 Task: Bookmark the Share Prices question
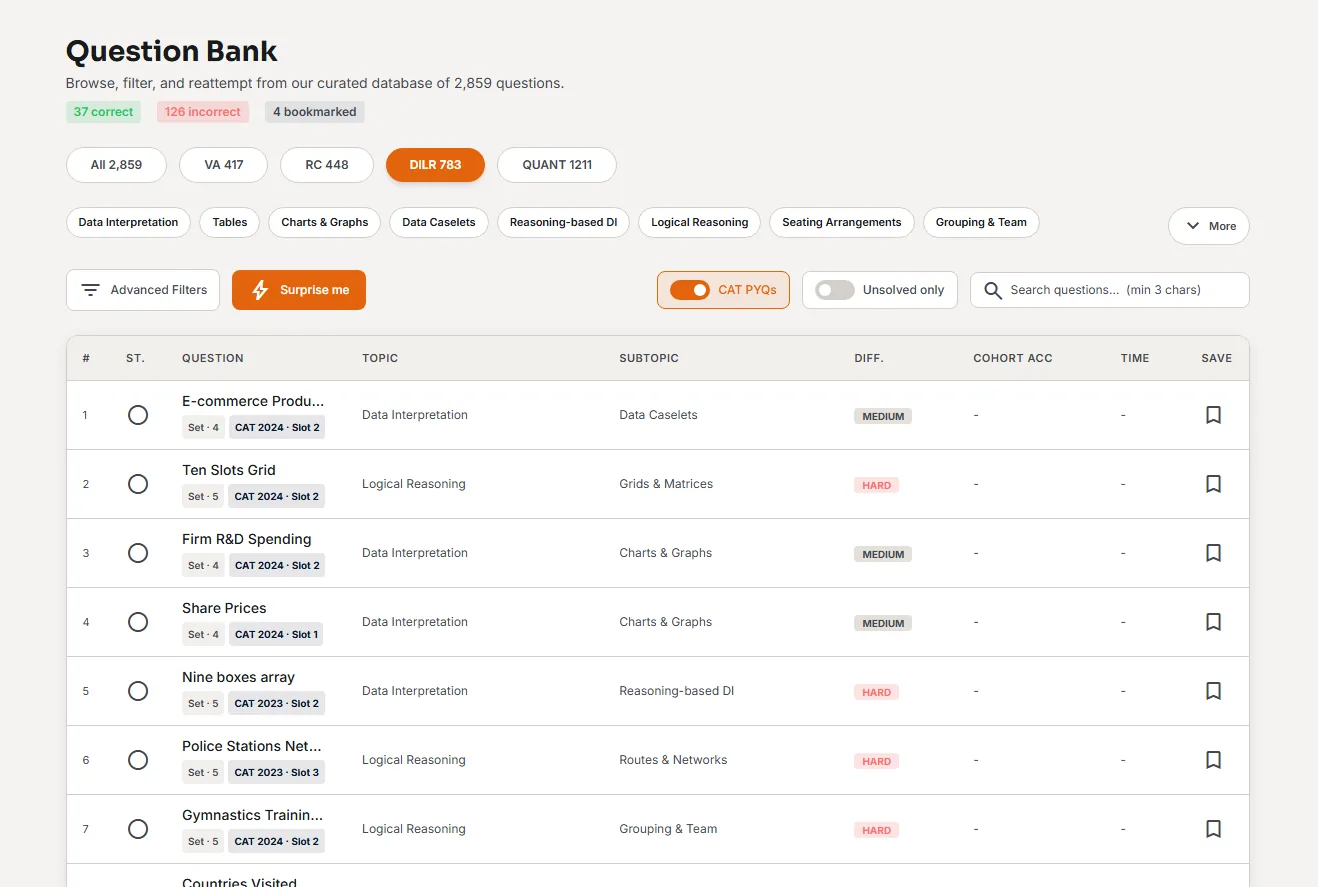click(1213, 622)
